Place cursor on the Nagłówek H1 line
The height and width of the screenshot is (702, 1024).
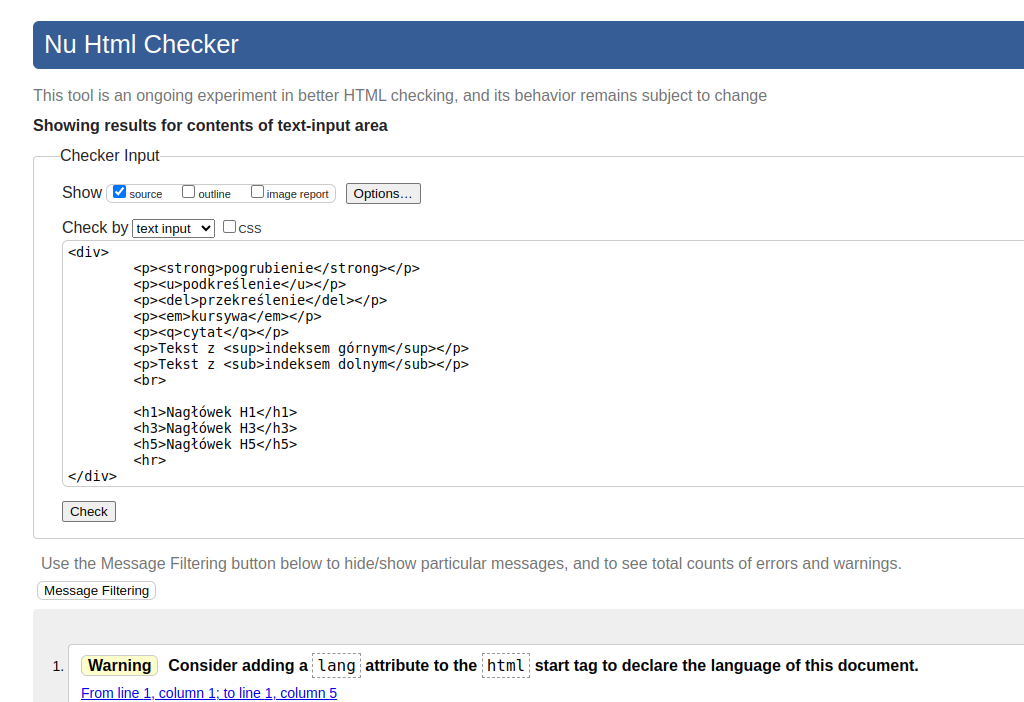click(215, 412)
